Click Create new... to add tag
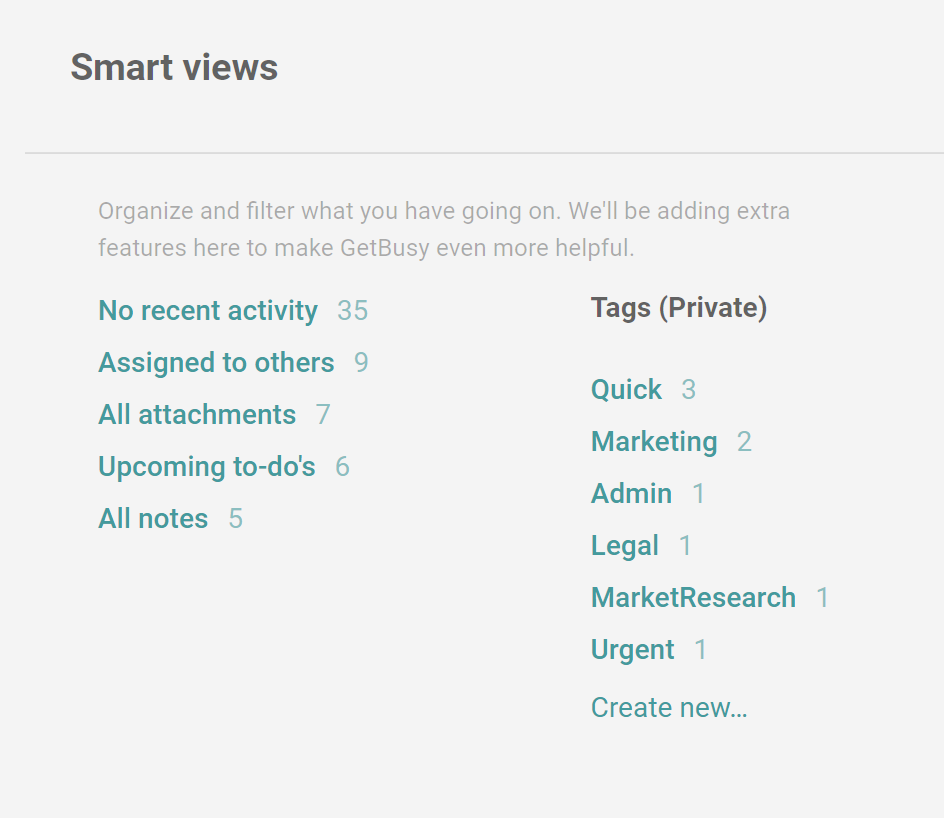 click(669, 707)
